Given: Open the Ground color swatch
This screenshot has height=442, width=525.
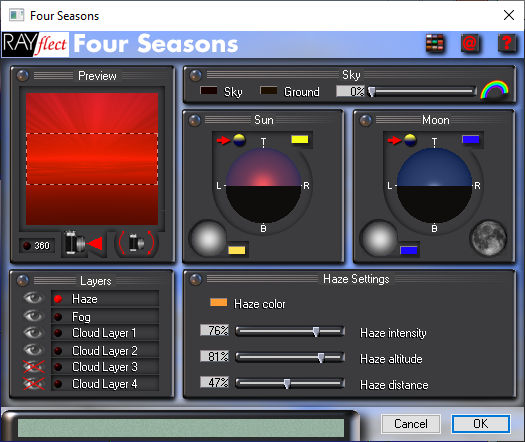Looking at the screenshot, I should [x=269, y=90].
